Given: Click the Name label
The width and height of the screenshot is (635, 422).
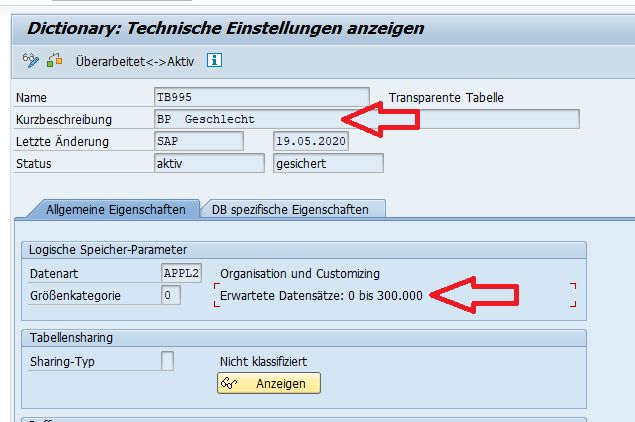Looking at the screenshot, I should (x=31, y=98).
